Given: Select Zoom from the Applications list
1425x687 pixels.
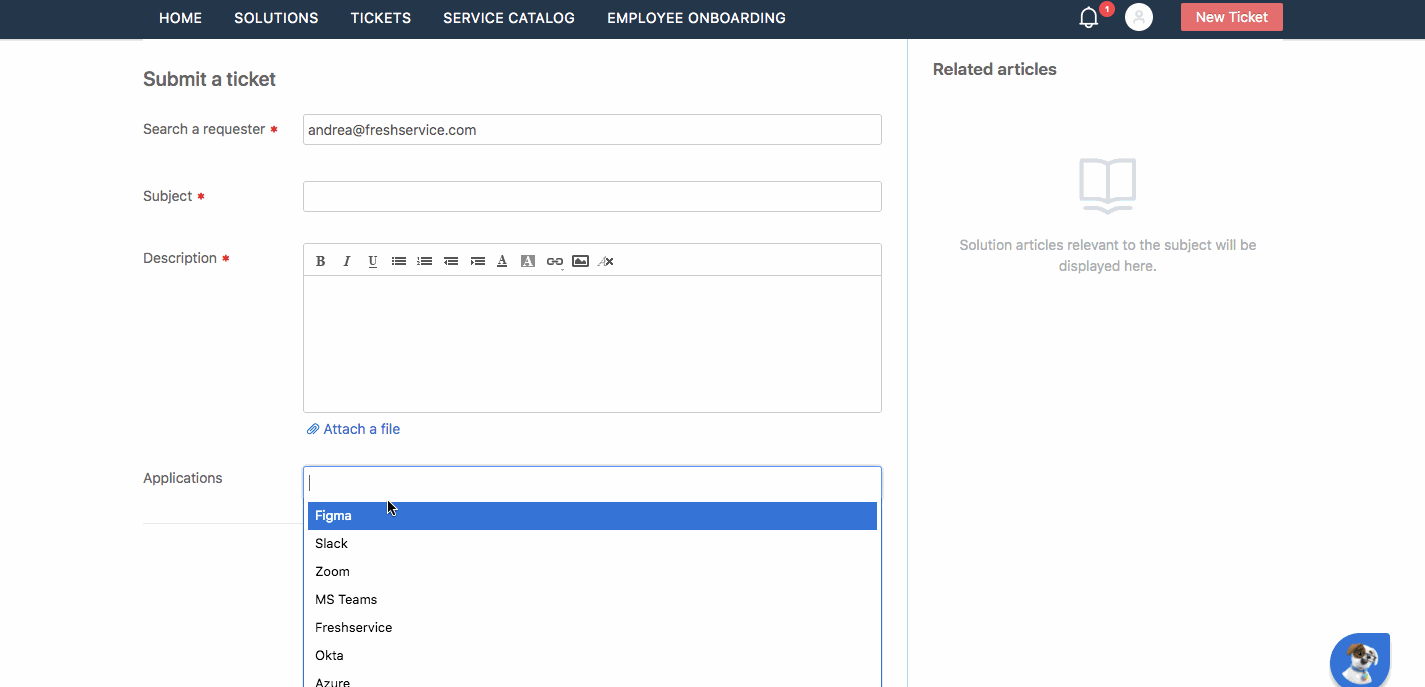Looking at the screenshot, I should click(592, 572).
